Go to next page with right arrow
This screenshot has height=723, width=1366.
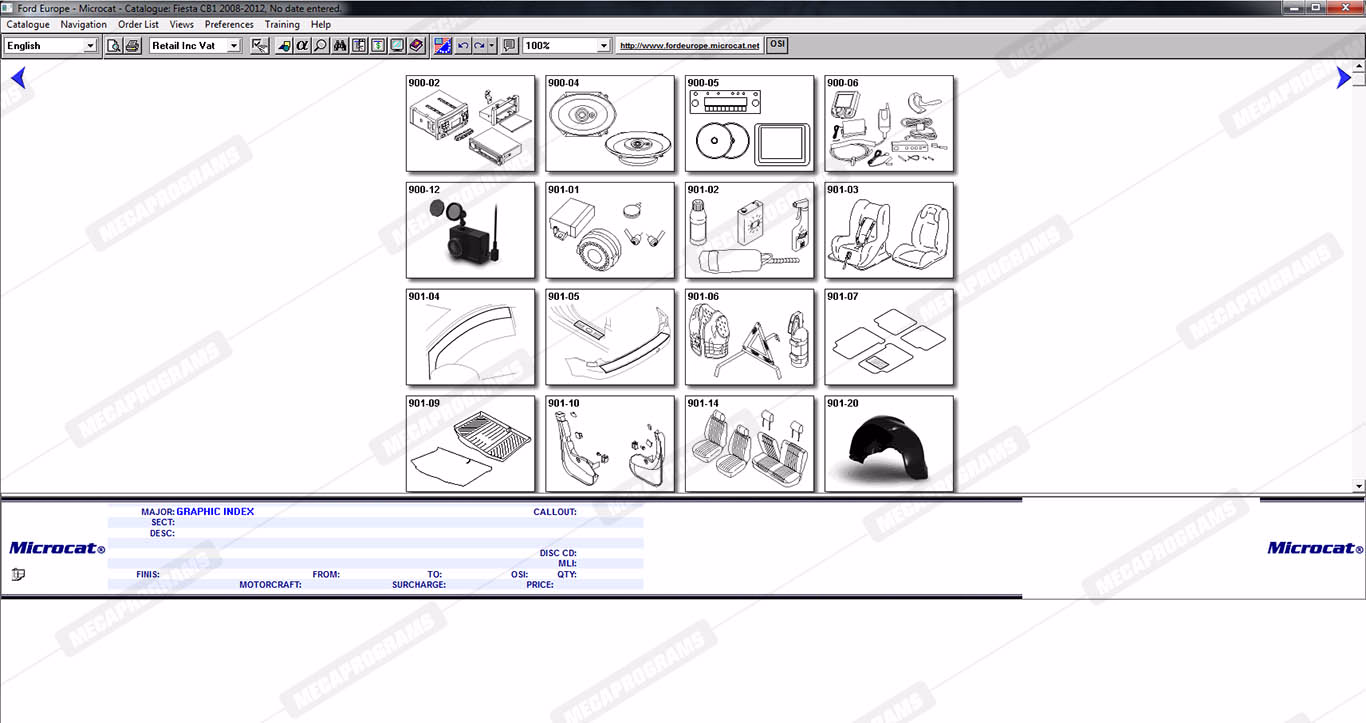point(1343,78)
